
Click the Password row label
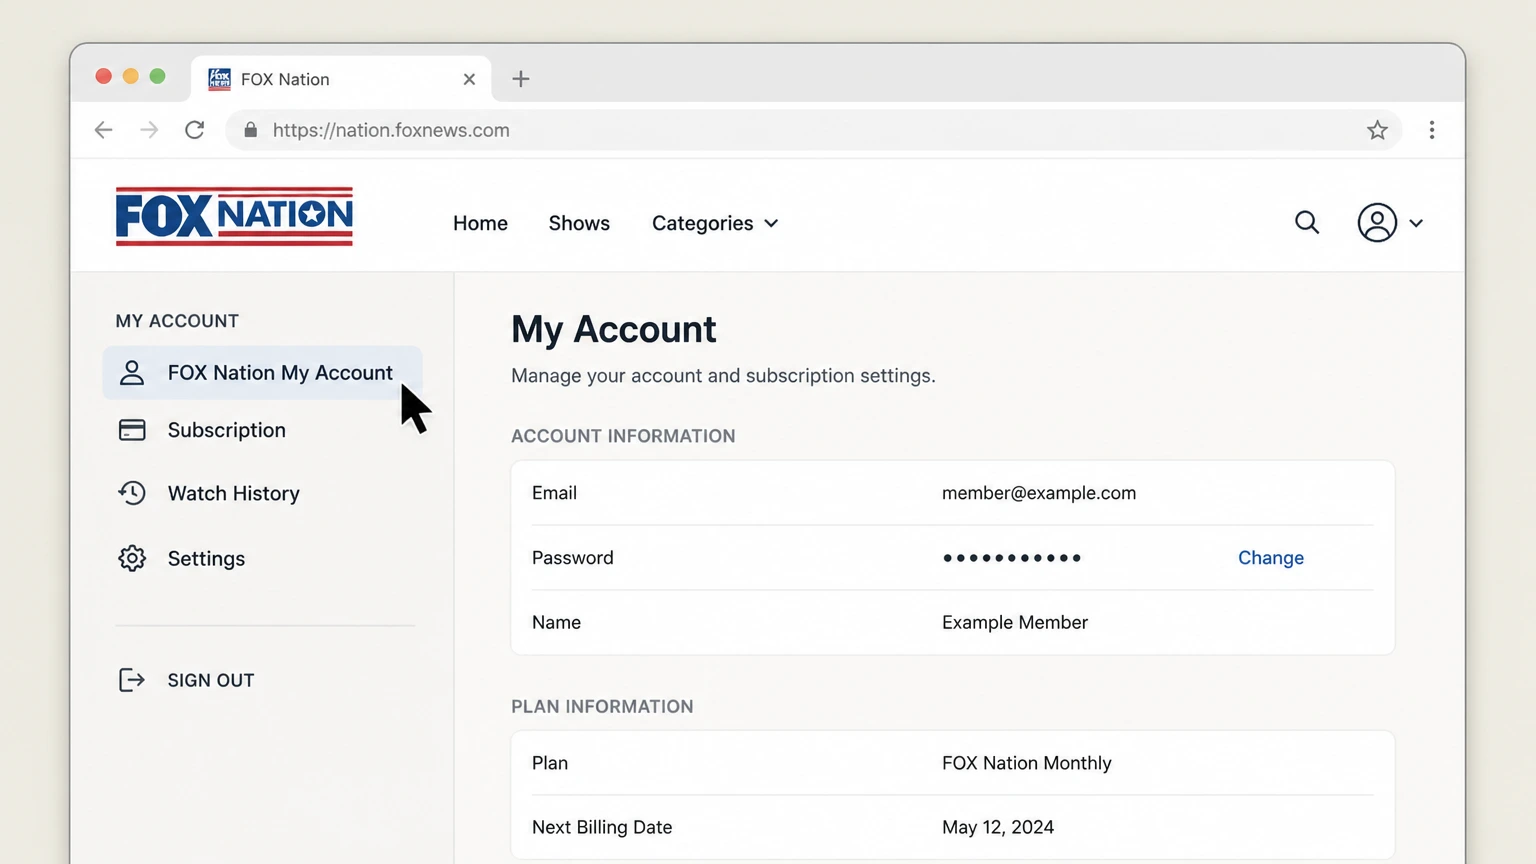pyautogui.click(x=573, y=558)
